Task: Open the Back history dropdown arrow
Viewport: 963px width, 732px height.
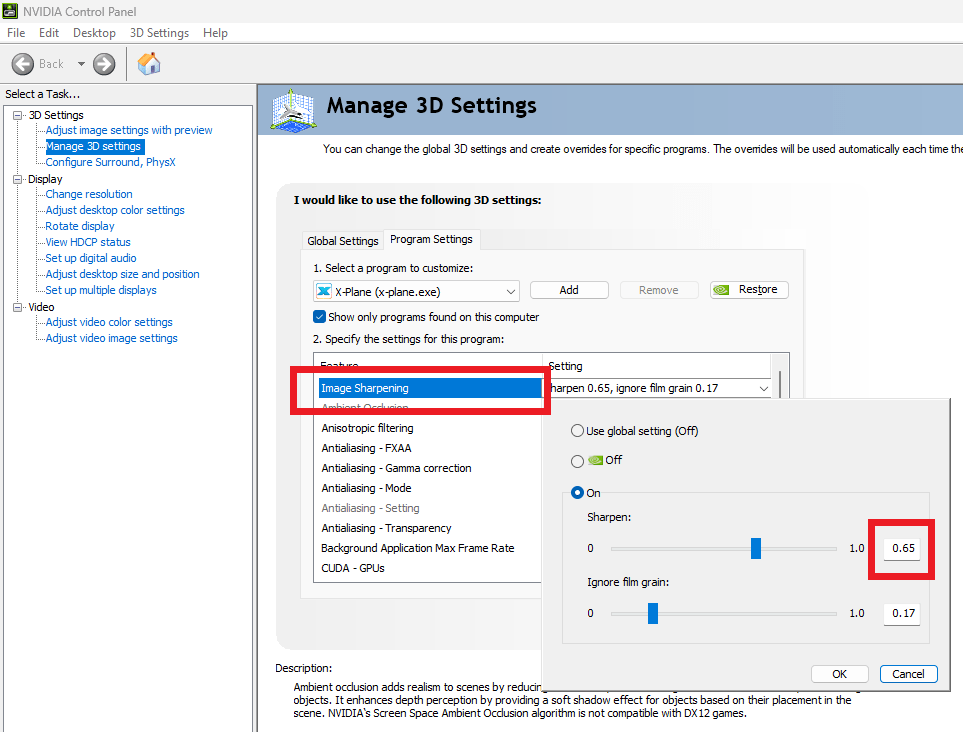Action: [x=81, y=64]
